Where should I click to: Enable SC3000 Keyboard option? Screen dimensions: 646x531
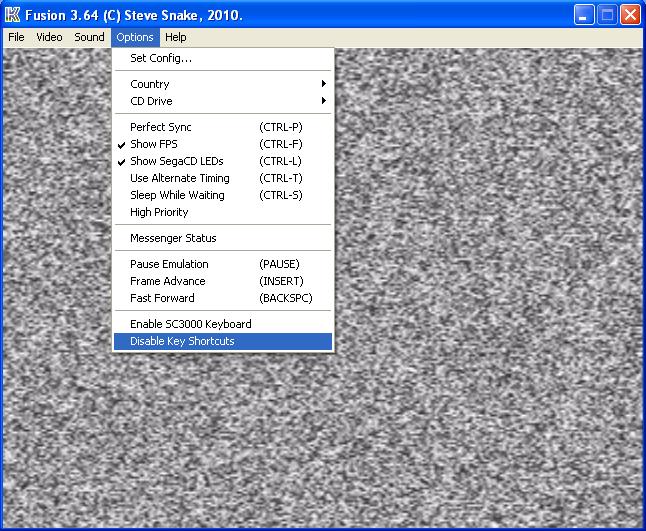coord(223,324)
